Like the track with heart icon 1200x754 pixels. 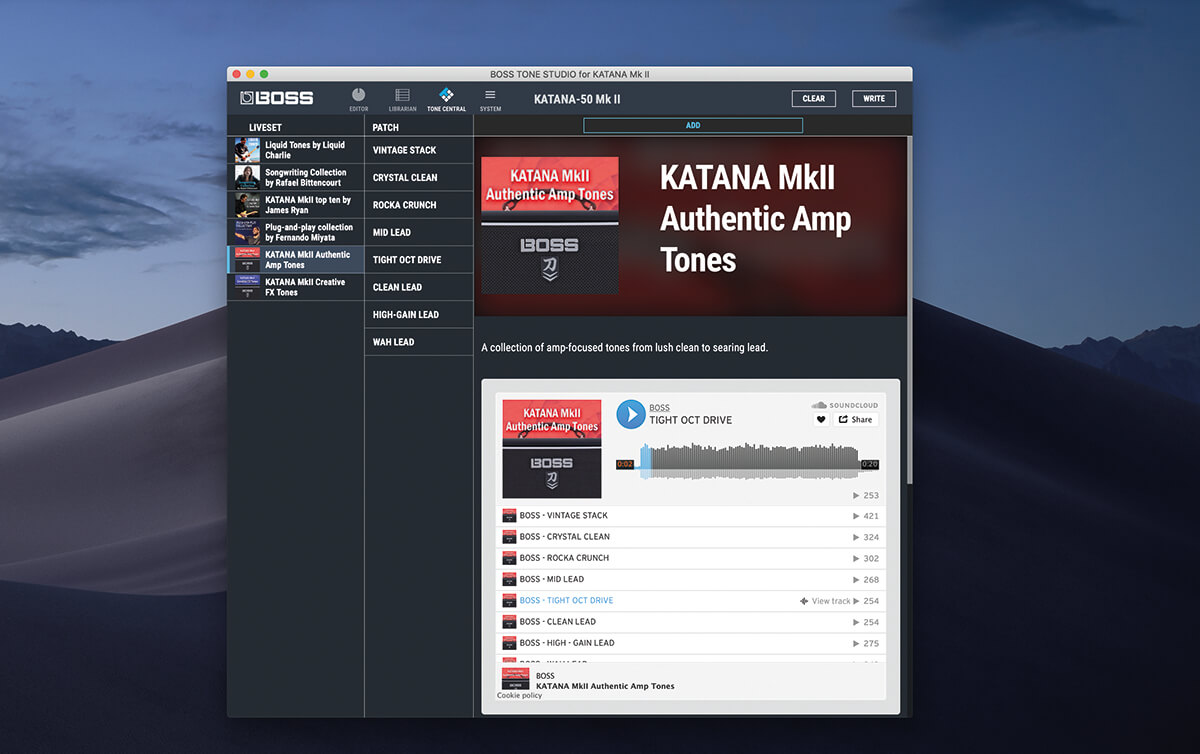(x=821, y=420)
